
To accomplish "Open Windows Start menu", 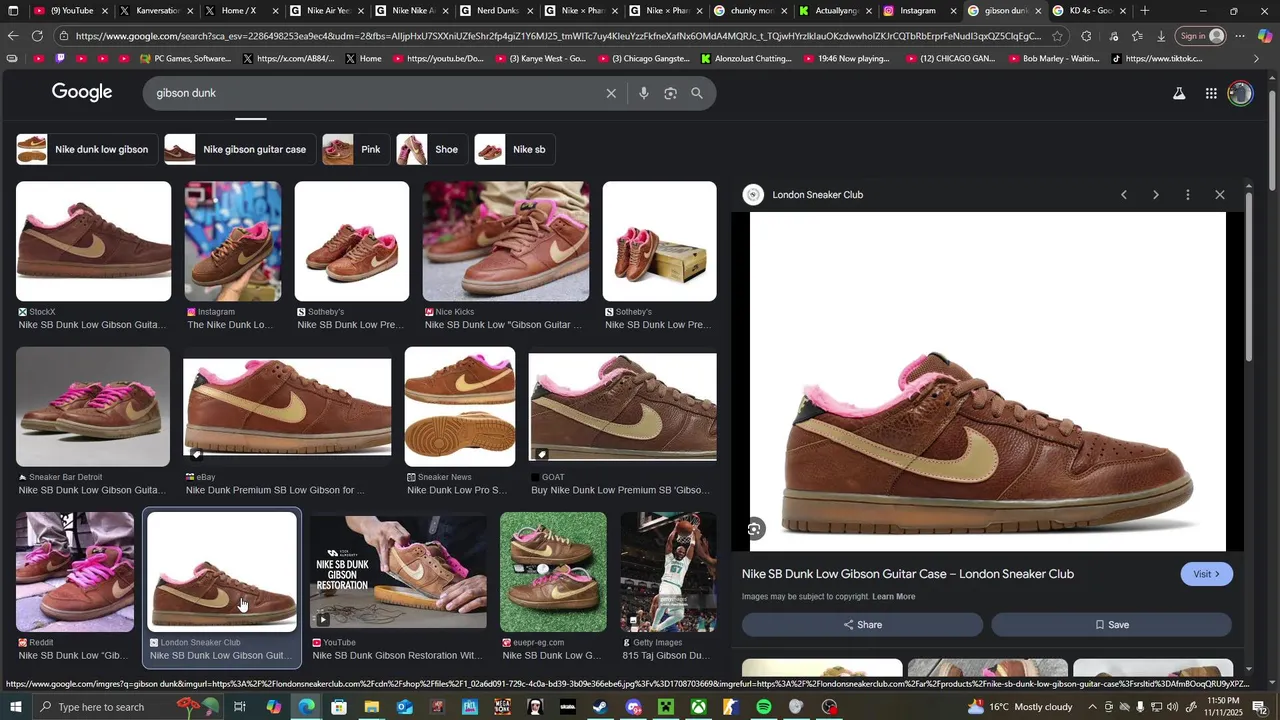I will 15,707.
